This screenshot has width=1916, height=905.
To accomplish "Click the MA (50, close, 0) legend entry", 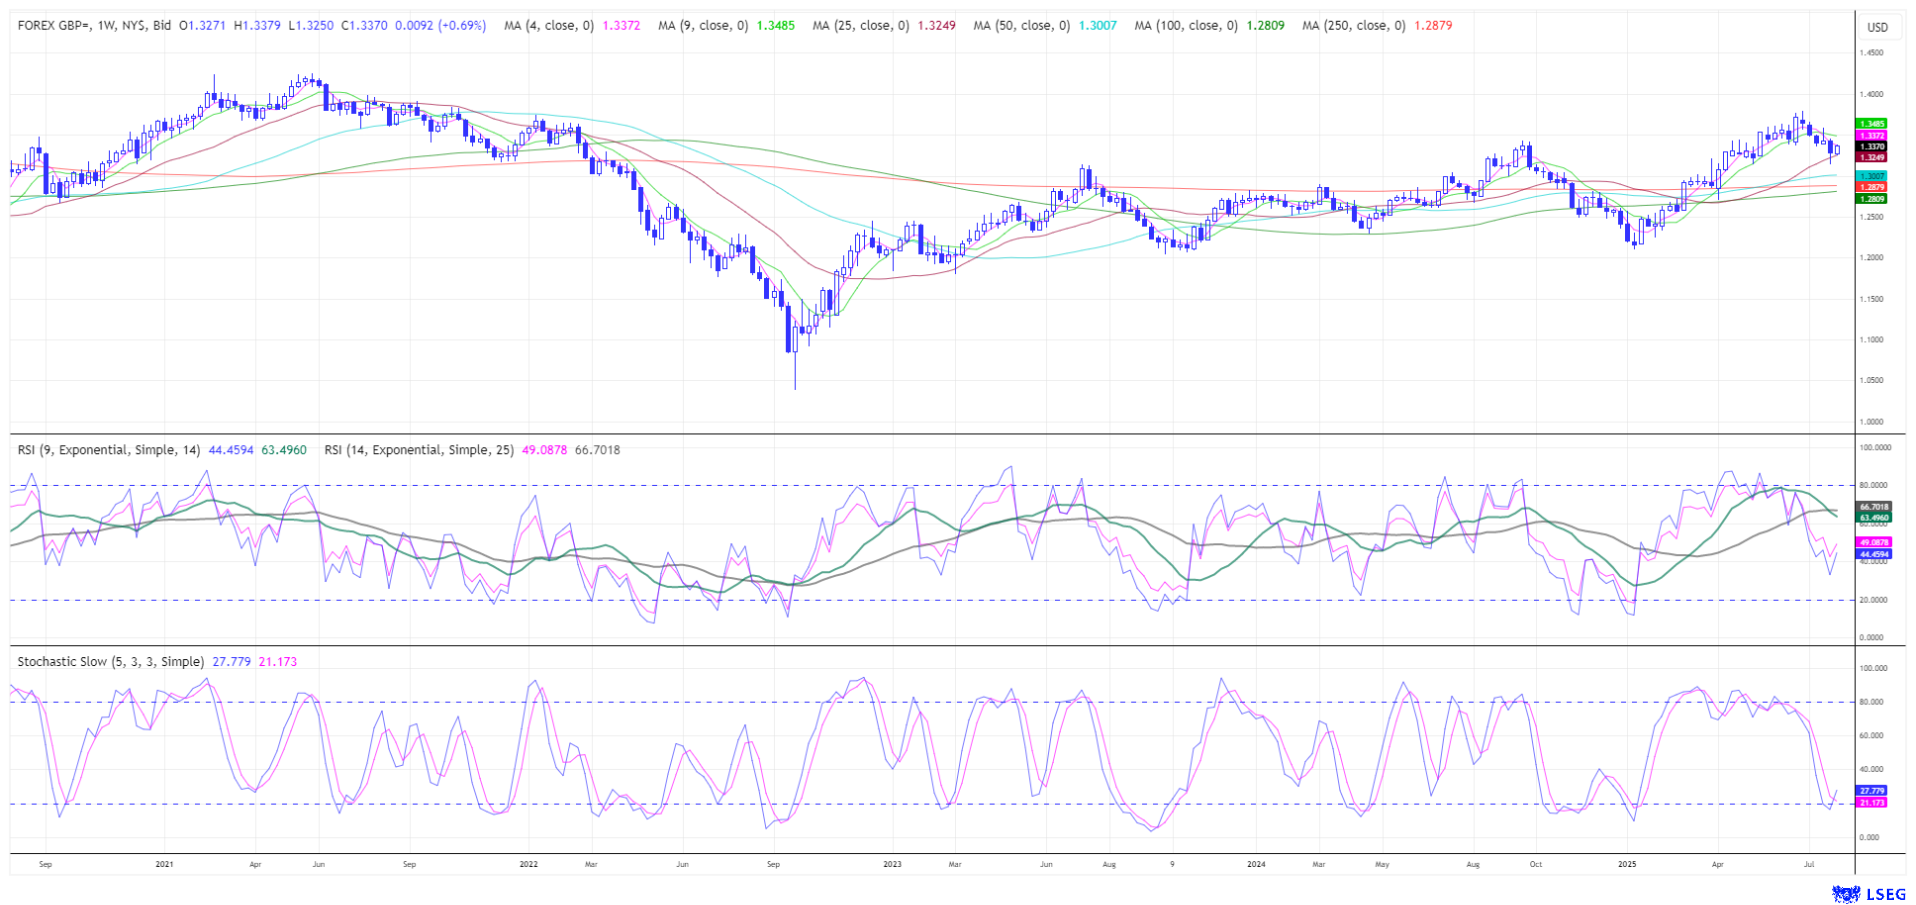I will 1021,26.
